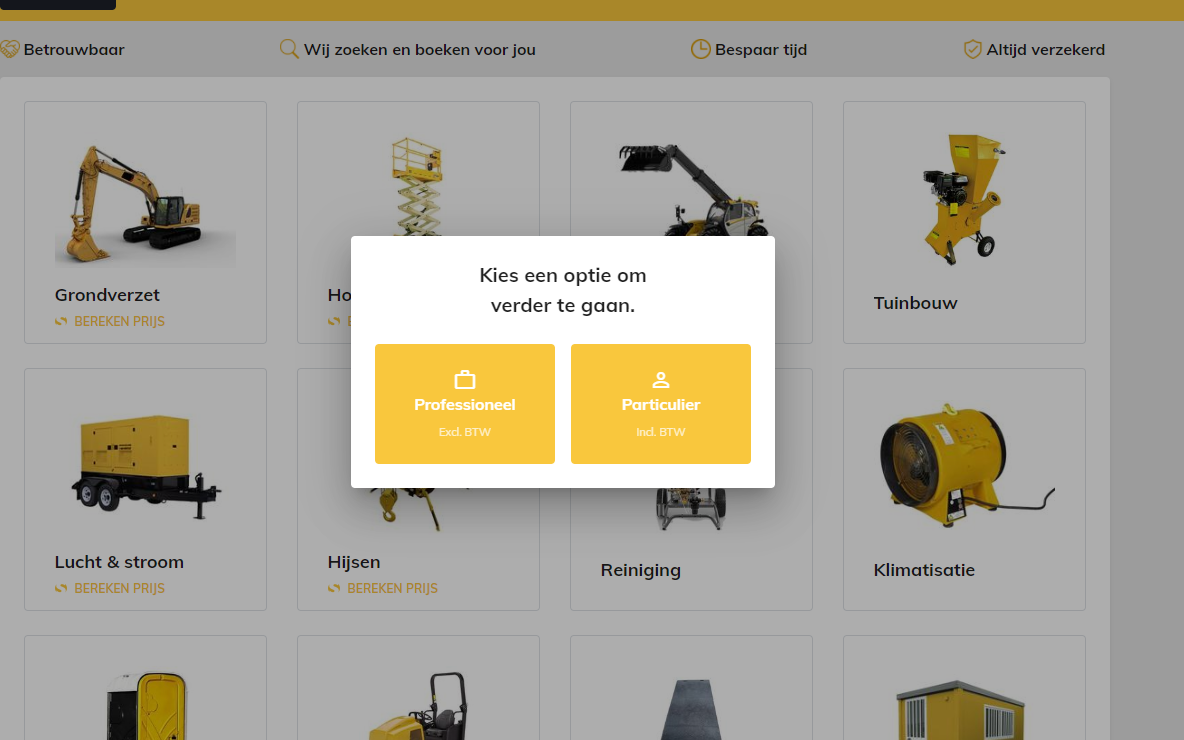Viewport: 1184px width, 740px height.
Task: Click Bereken prijs under Hijsen
Action: (393, 588)
